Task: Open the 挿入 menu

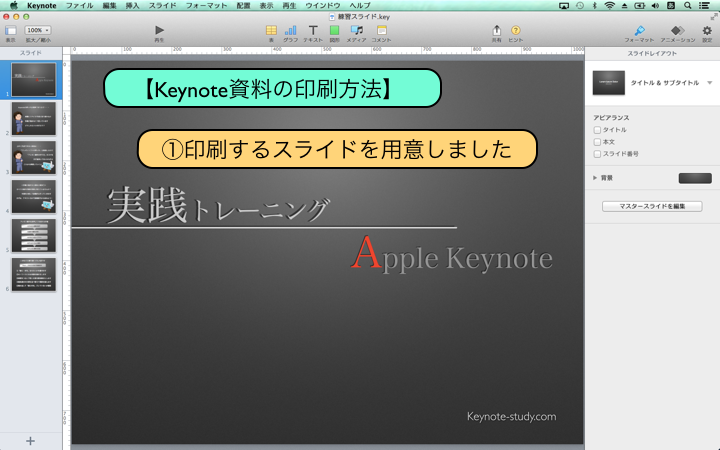Action: click(132, 6)
